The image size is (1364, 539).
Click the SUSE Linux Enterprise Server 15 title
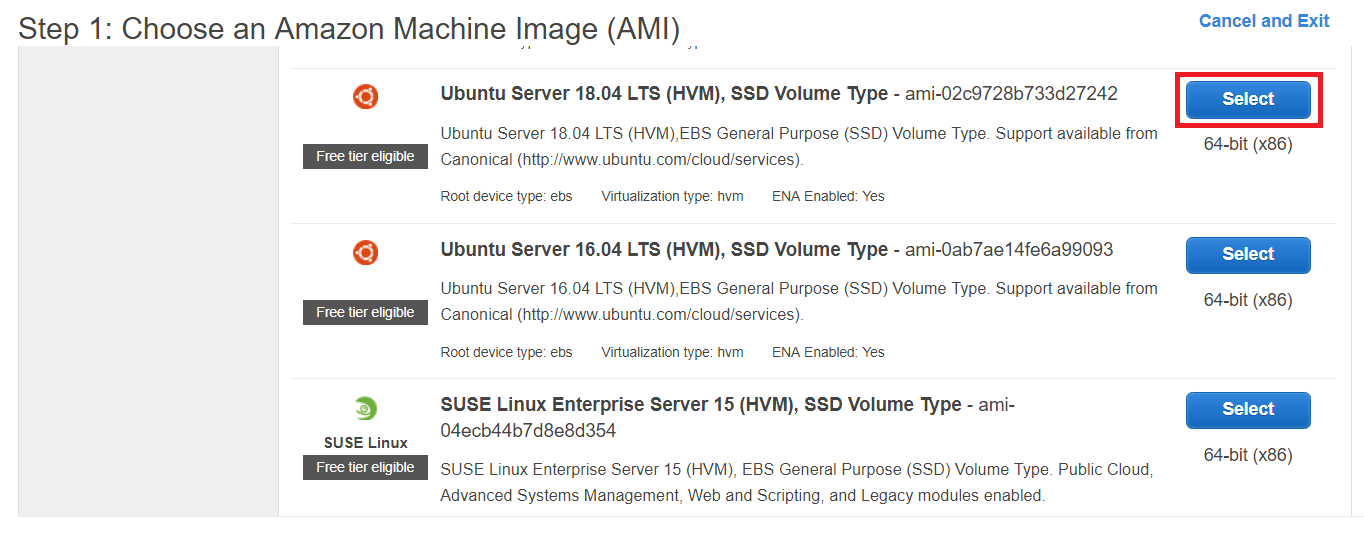point(701,405)
